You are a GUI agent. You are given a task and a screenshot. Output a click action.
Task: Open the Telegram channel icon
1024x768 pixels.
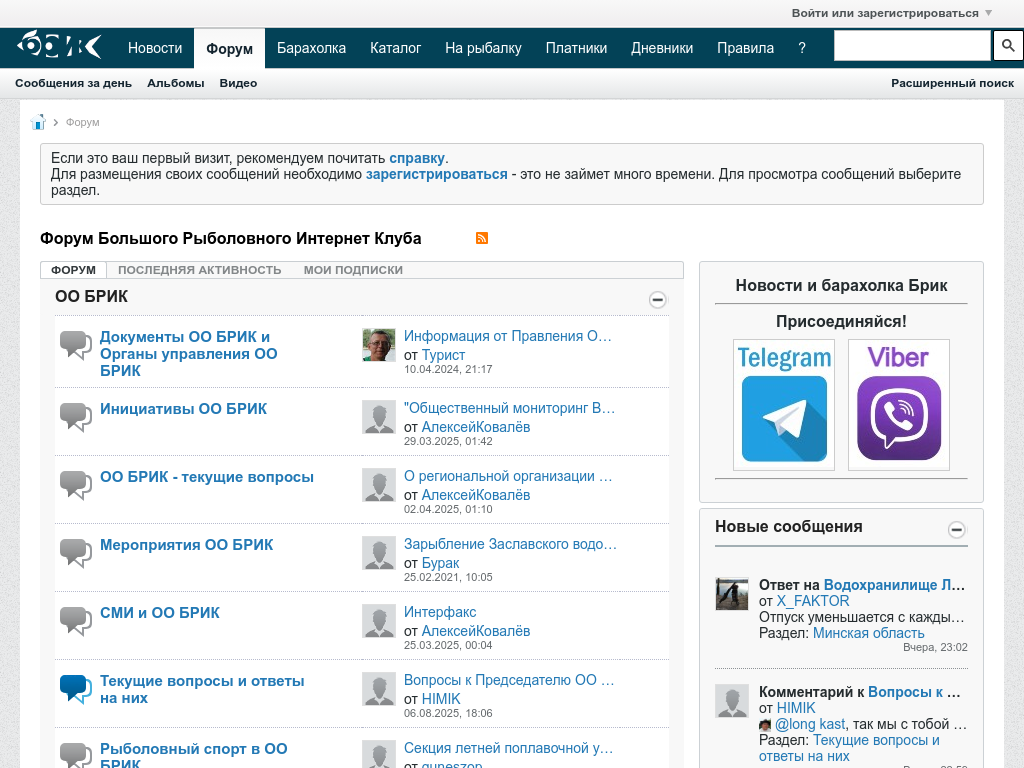click(784, 405)
